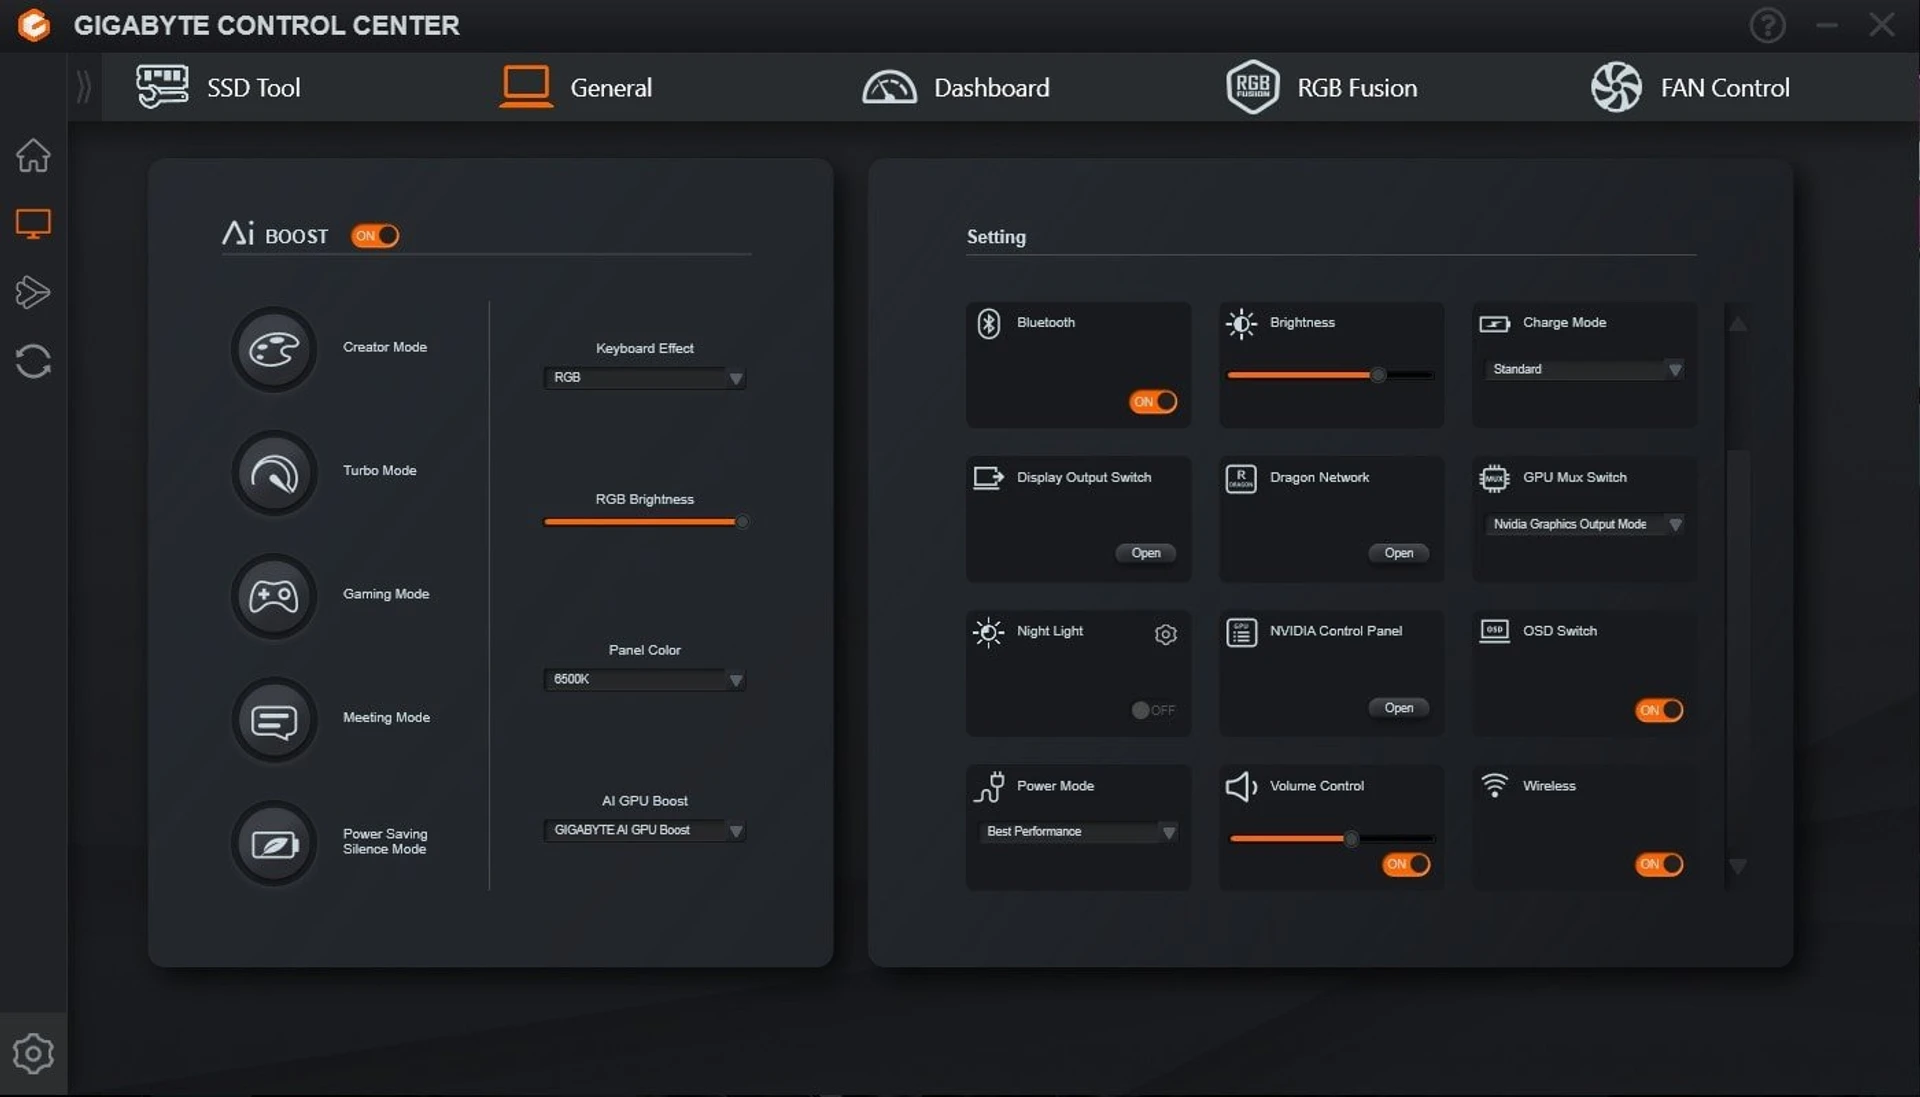Viewport: 1920px width, 1097px height.
Task: Toggle the Bluetooth ON switch
Action: pyautogui.click(x=1153, y=402)
